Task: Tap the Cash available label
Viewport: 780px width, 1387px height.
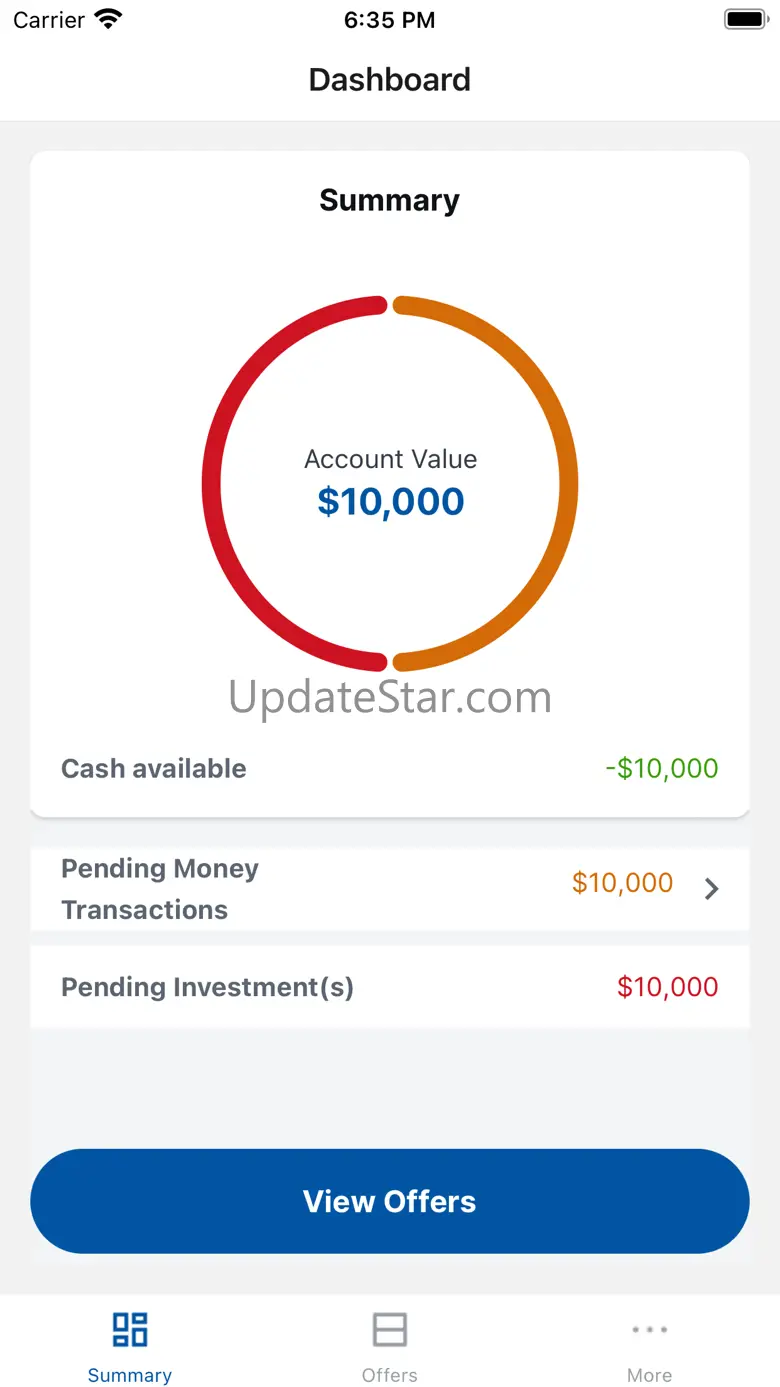Action: [x=154, y=768]
